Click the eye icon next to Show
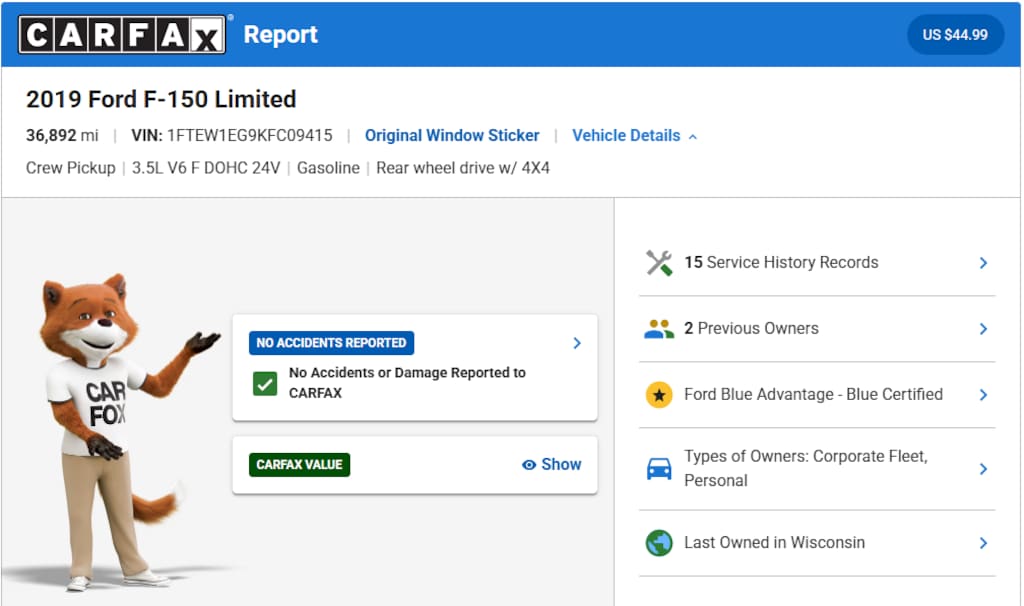 pos(529,464)
